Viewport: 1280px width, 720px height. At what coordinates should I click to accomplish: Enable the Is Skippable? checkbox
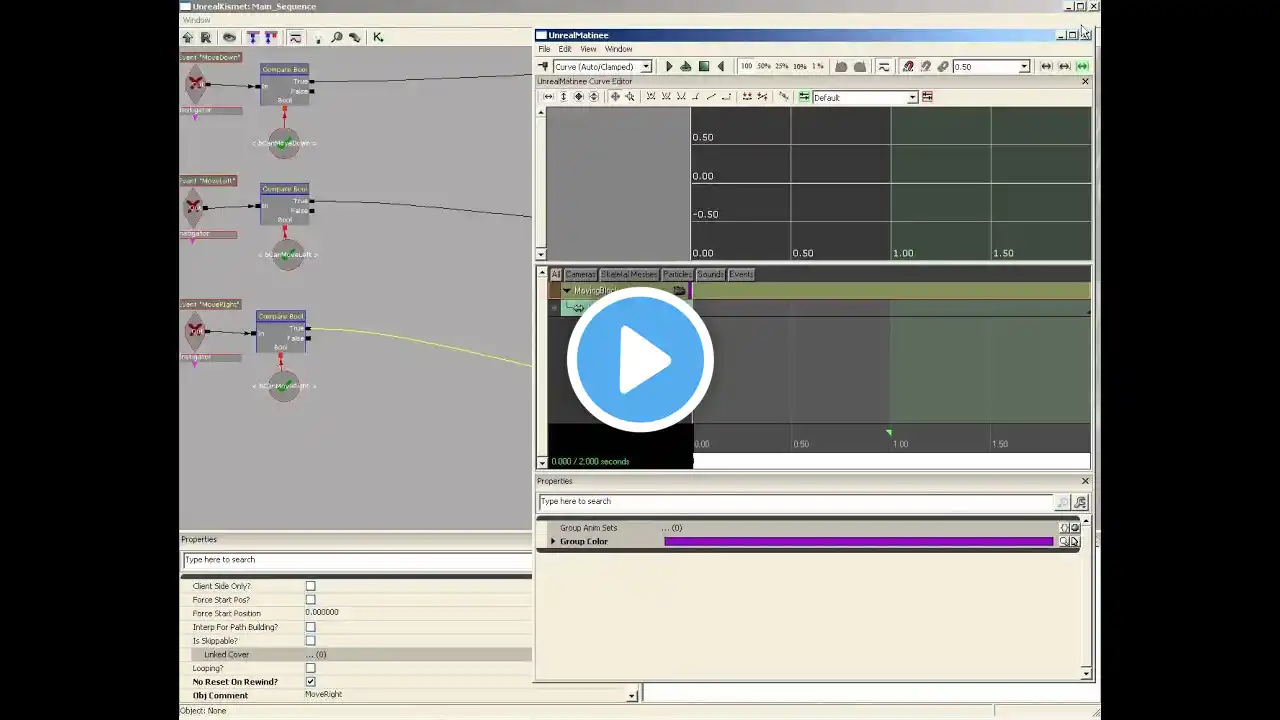310,641
